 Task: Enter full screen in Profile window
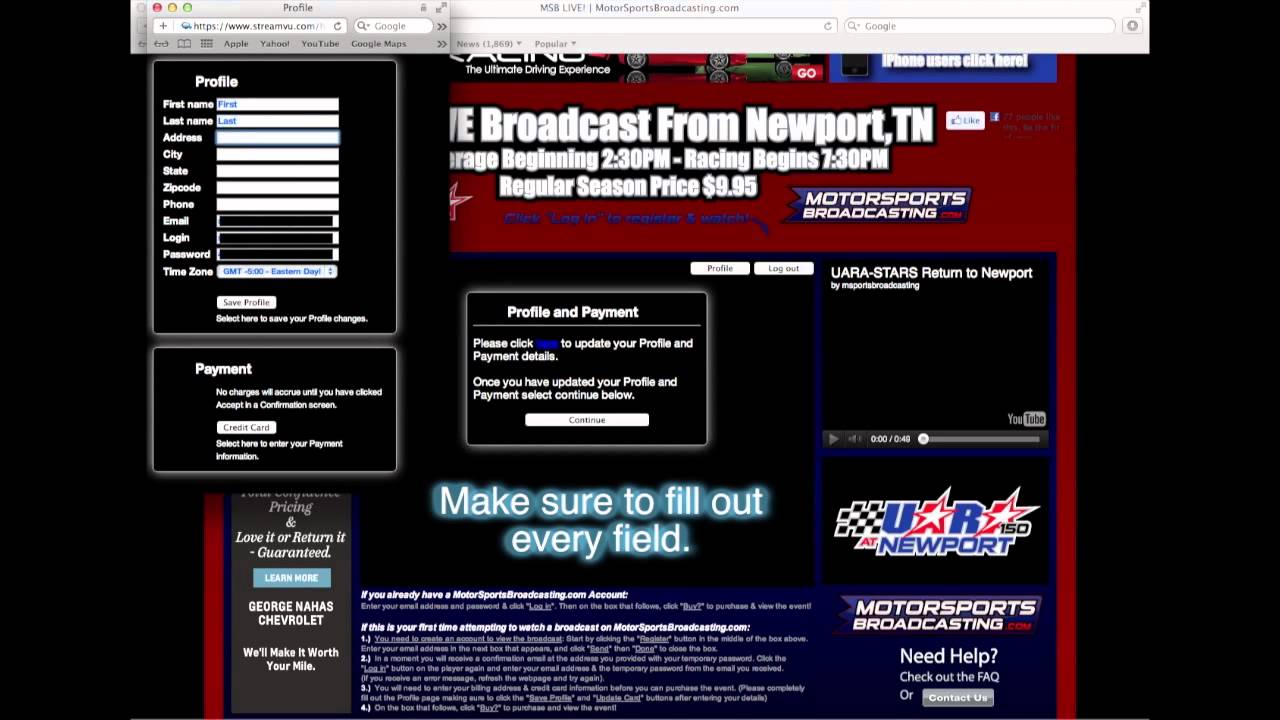coord(441,8)
